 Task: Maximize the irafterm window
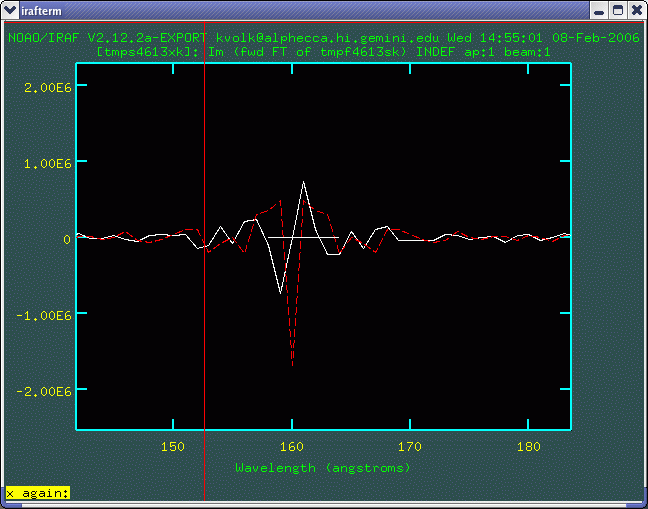click(618, 10)
